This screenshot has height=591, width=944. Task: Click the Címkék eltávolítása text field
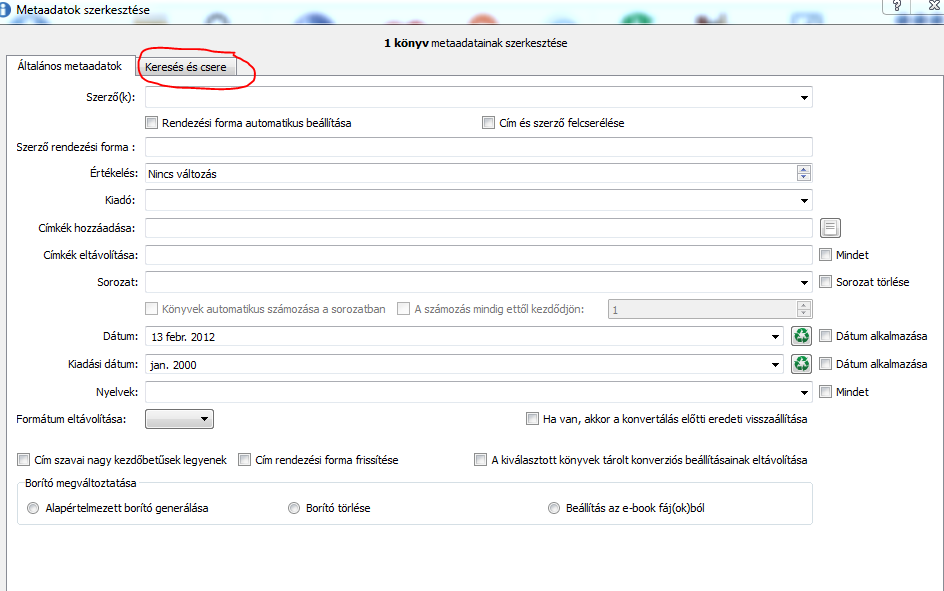[x=479, y=255]
